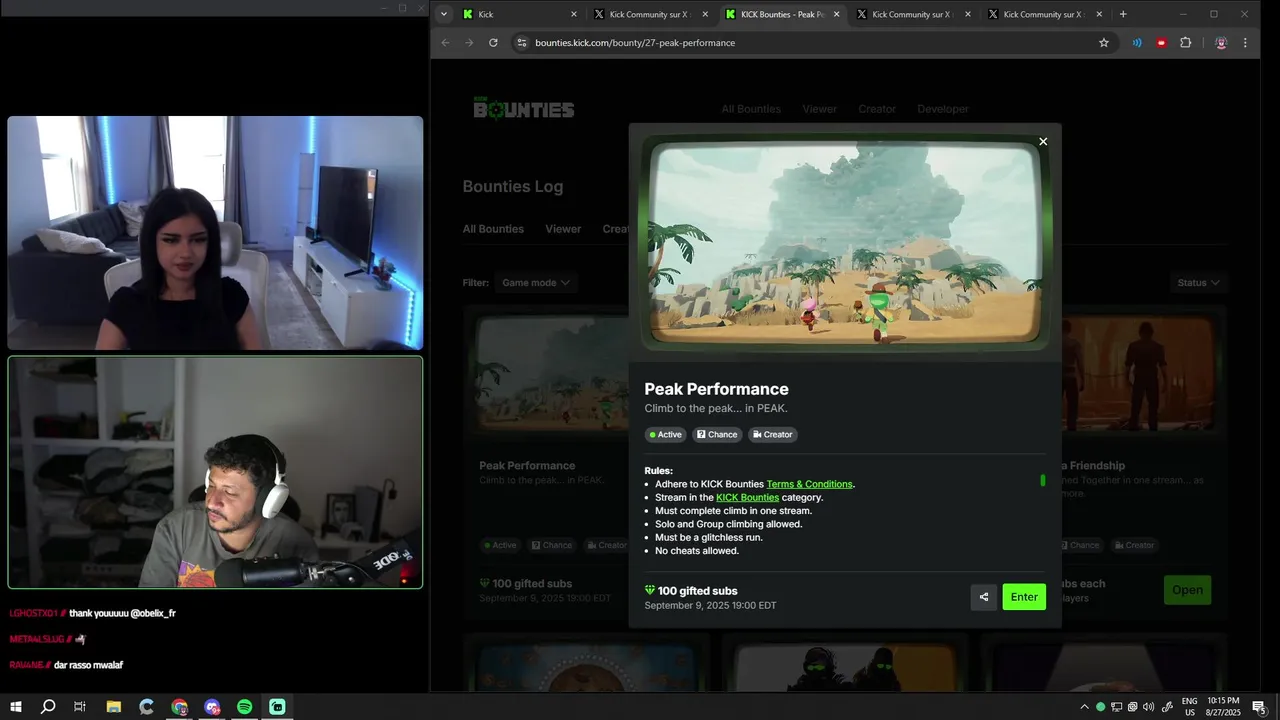Open Spotify from the taskbar
This screenshot has width=1280, height=720.
pos(245,707)
